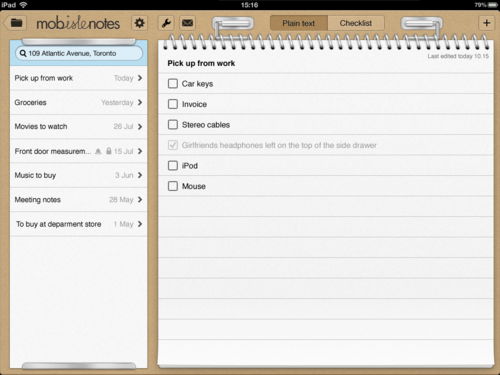Check the Invoice checkbox

[173, 104]
